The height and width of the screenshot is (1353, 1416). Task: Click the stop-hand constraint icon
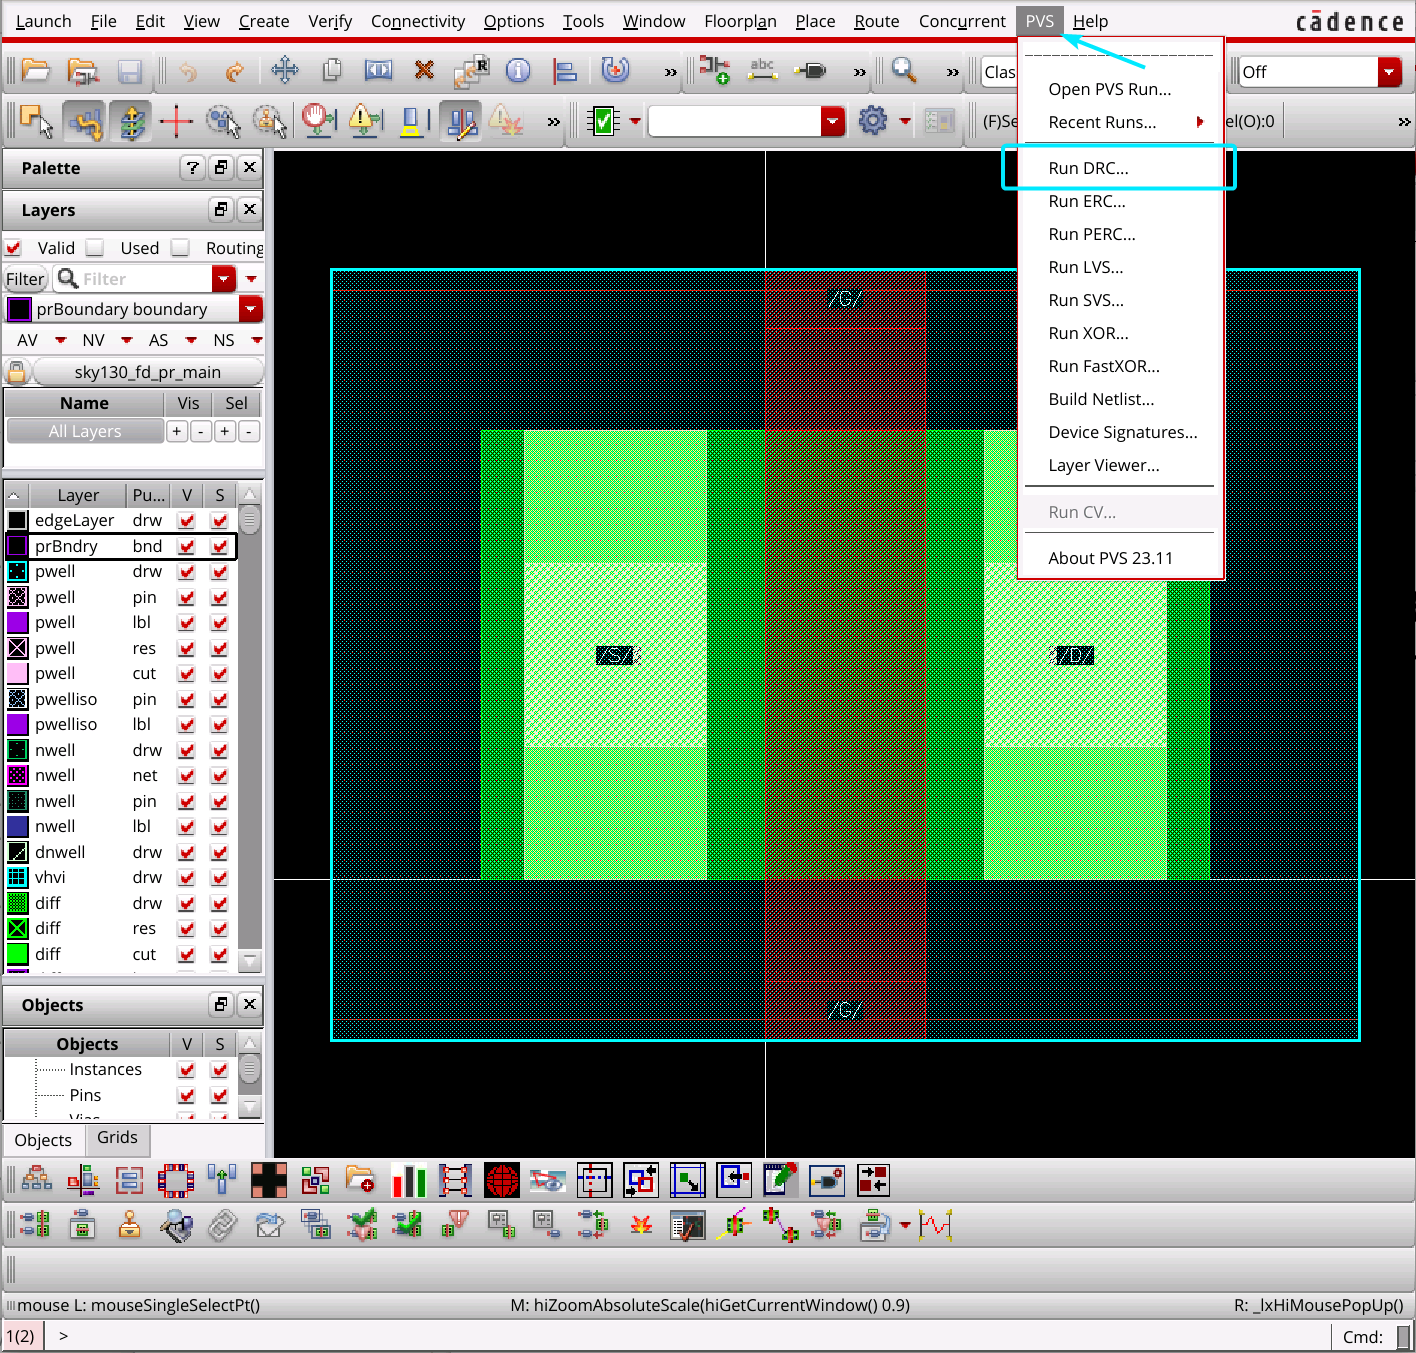point(318,121)
